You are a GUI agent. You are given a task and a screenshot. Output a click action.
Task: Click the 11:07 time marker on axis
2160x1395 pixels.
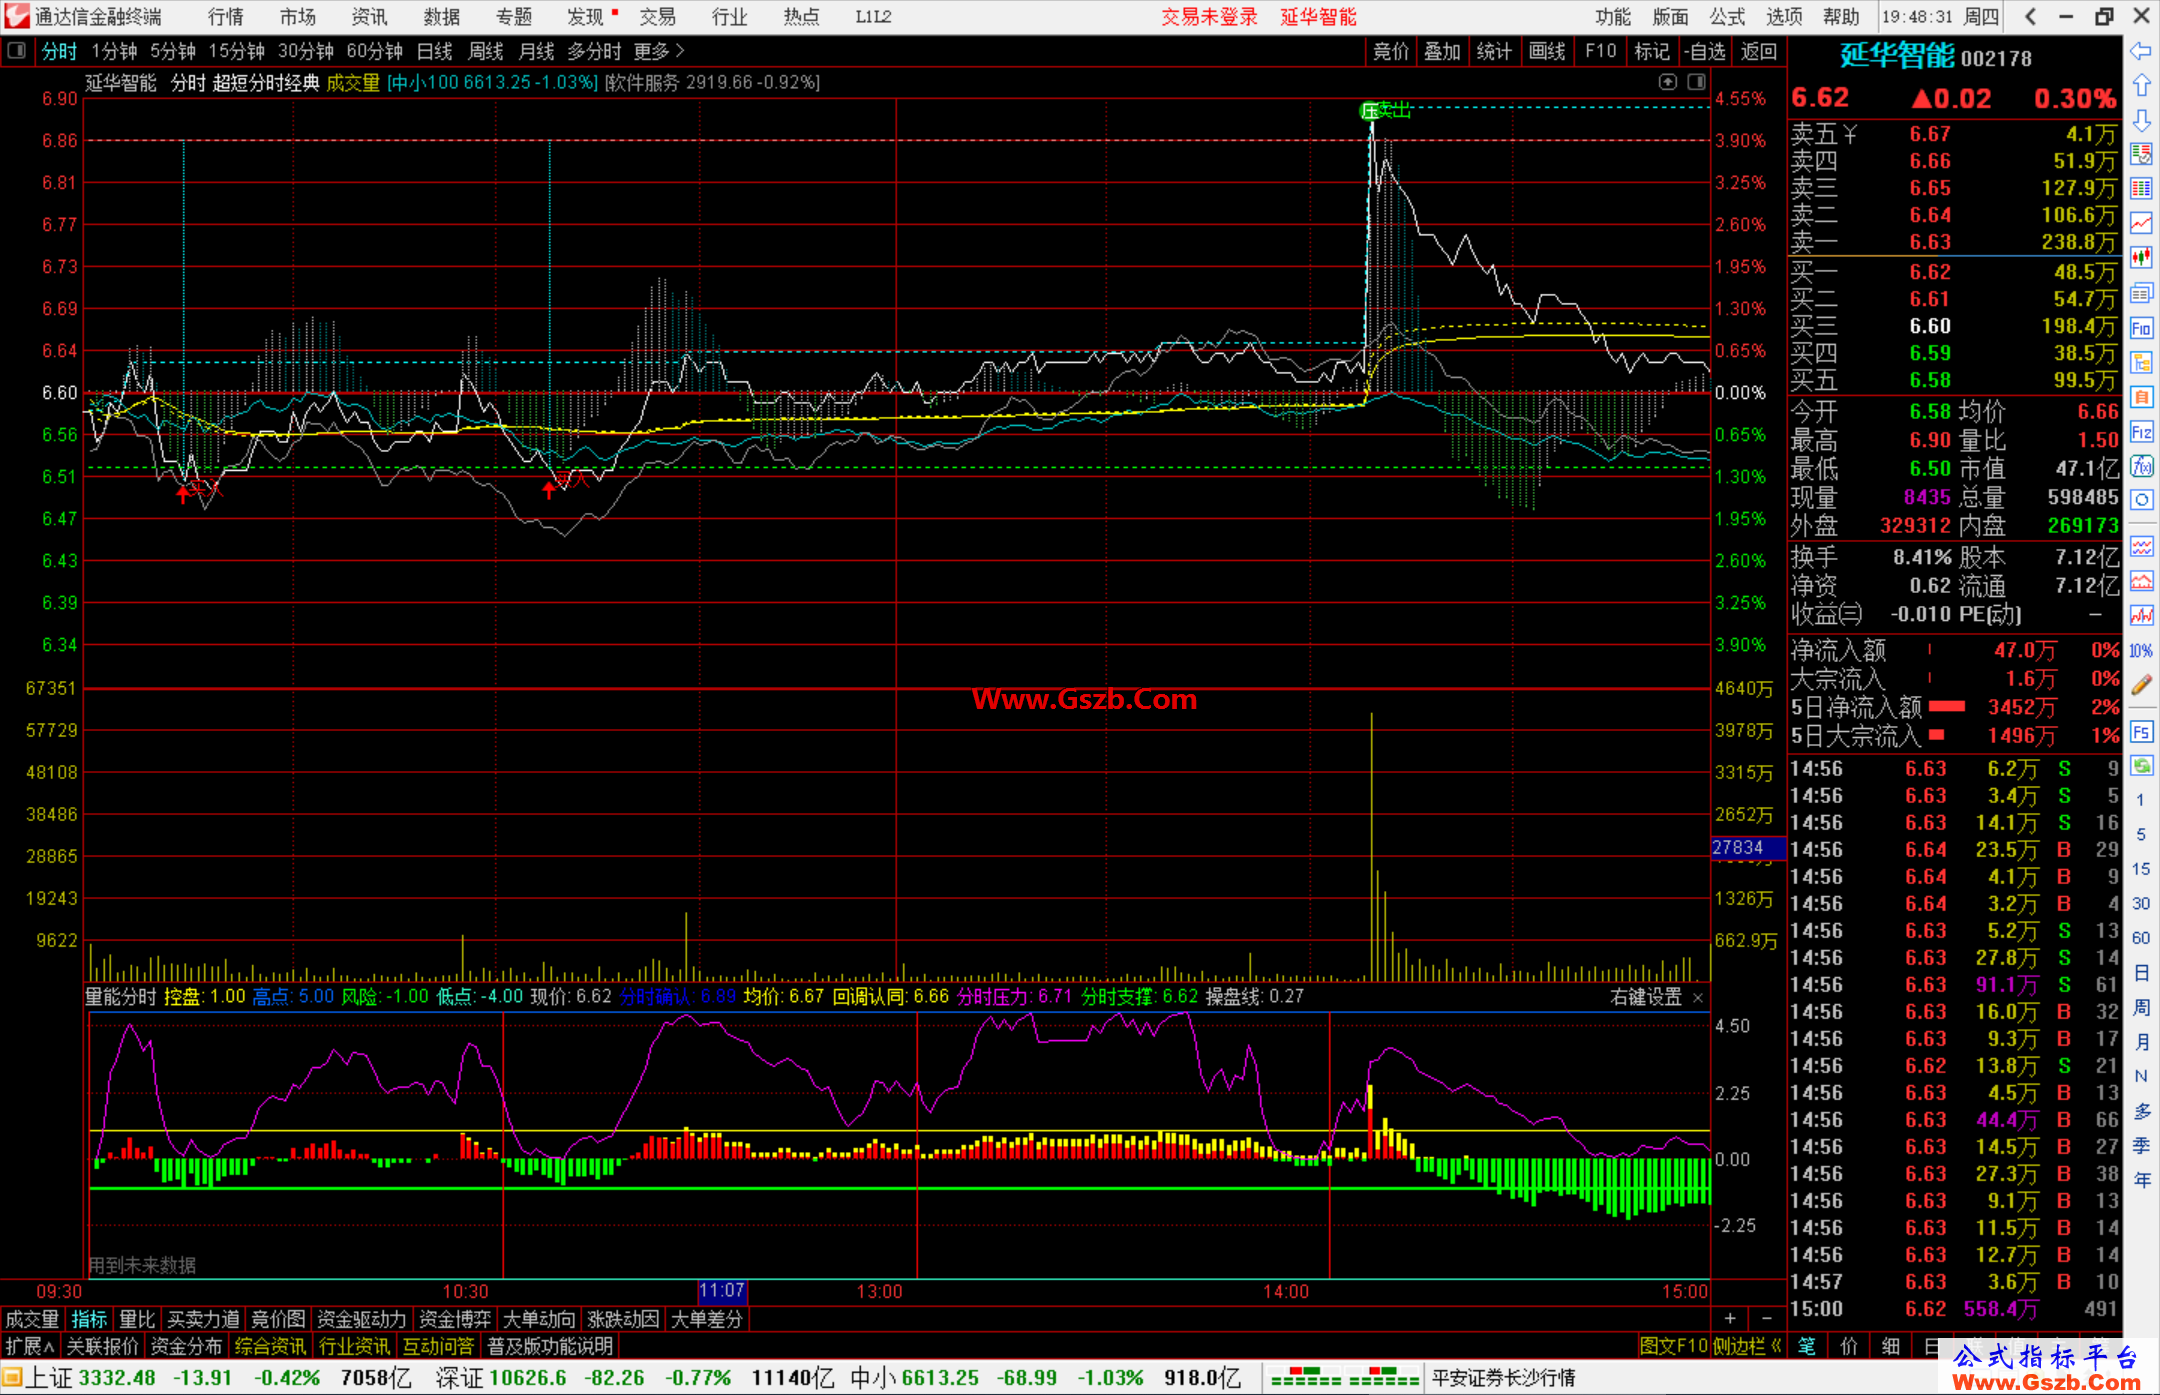pyautogui.click(x=722, y=1291)
